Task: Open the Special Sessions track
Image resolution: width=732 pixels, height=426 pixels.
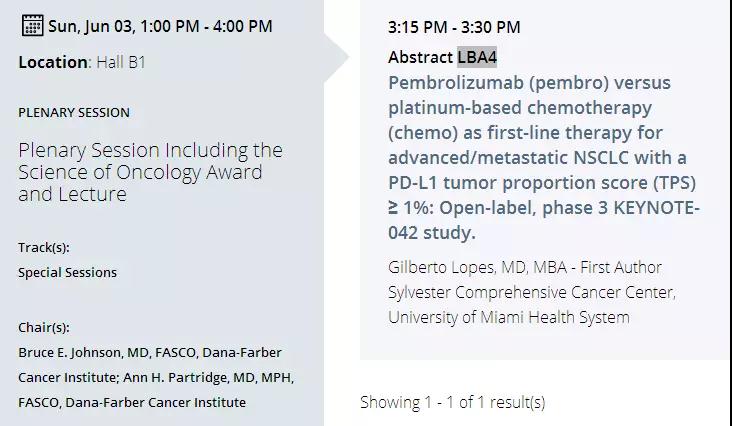Action: point(67,272)
